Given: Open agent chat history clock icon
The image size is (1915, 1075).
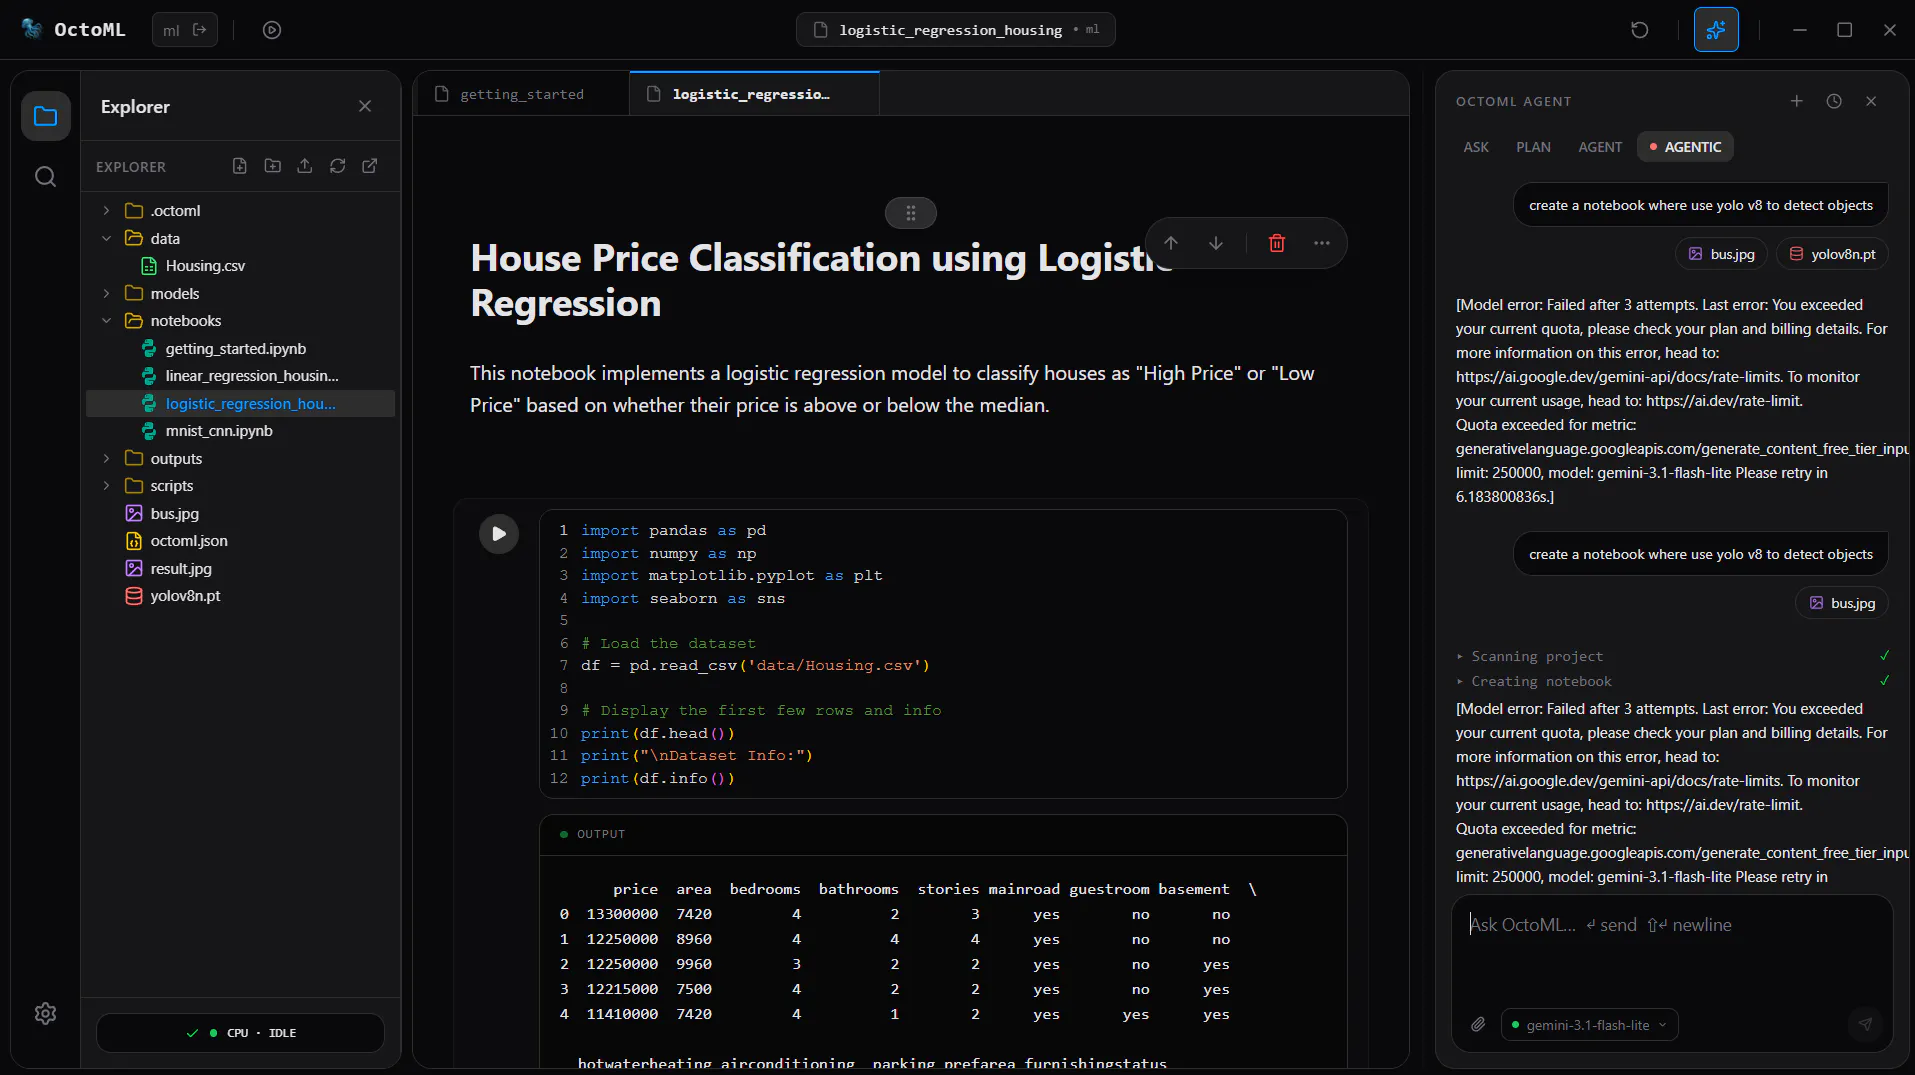Looking at the screenshot, I should tap(1834, 101).
